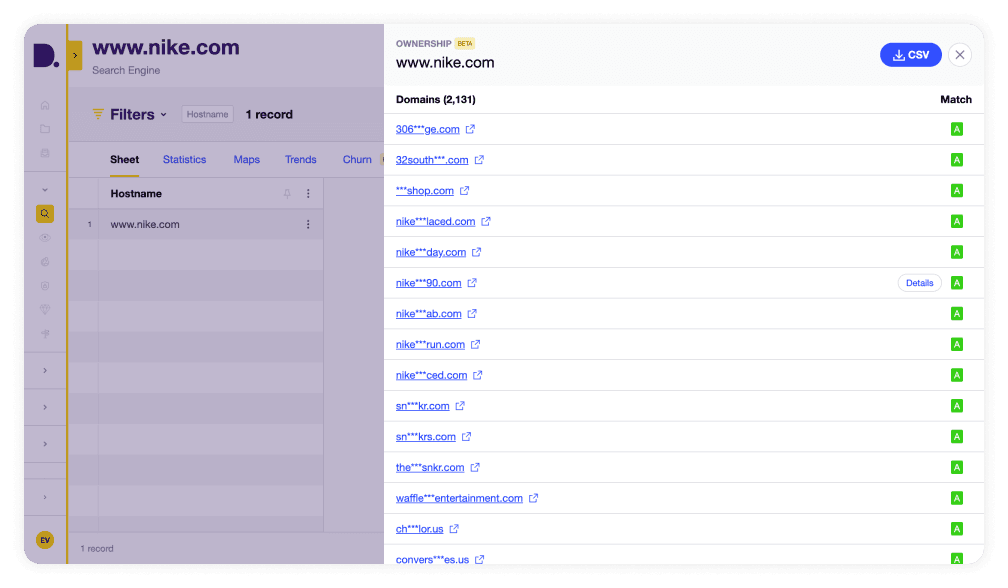Open external link icon for 32south***.com
This screenshot has width=1008, height=588.
click(480, 160)
